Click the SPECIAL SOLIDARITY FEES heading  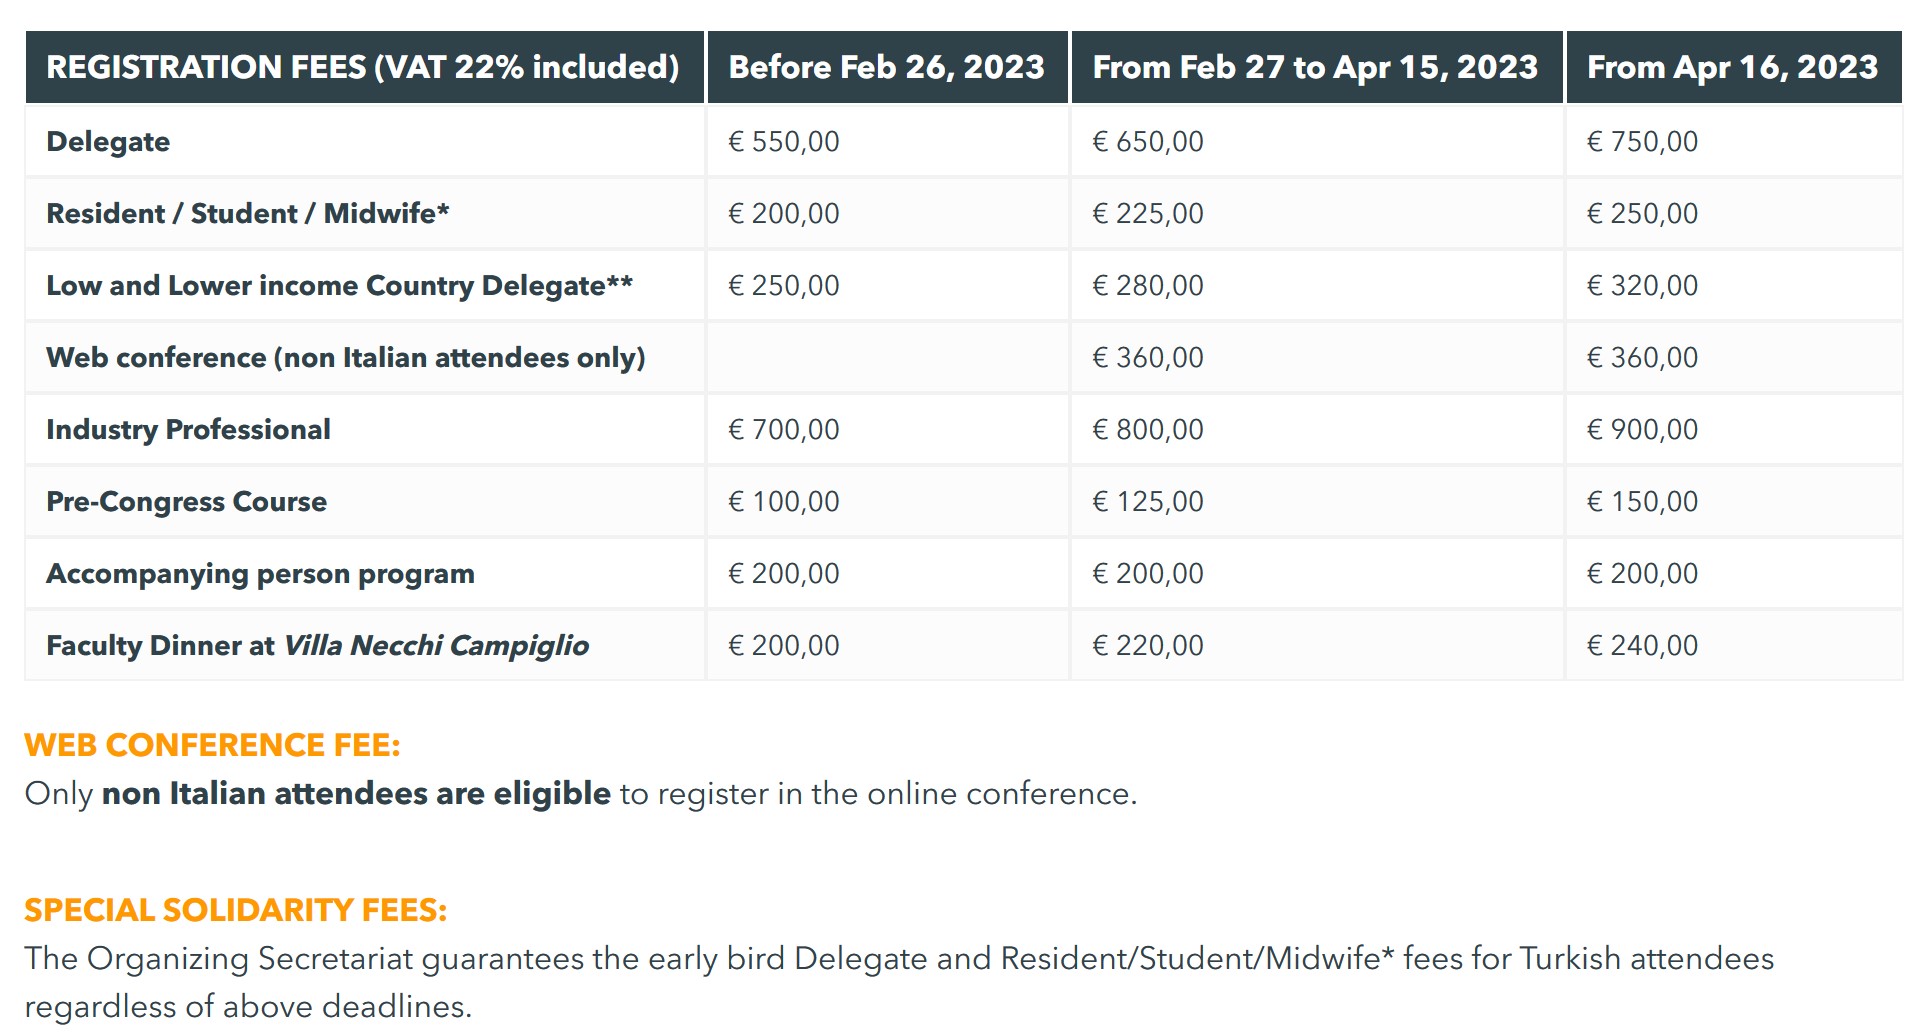(236, 910)
